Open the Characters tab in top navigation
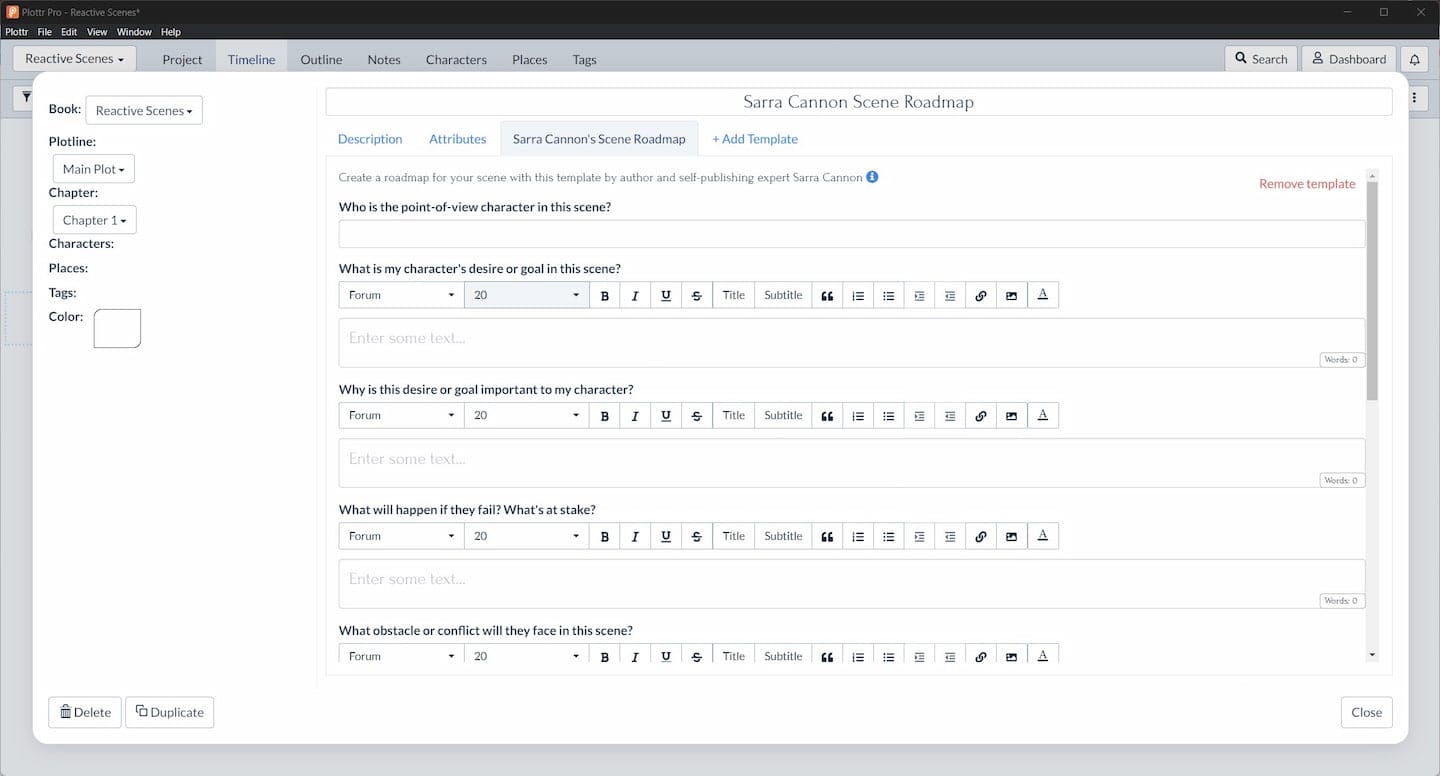 click(456, 59)
